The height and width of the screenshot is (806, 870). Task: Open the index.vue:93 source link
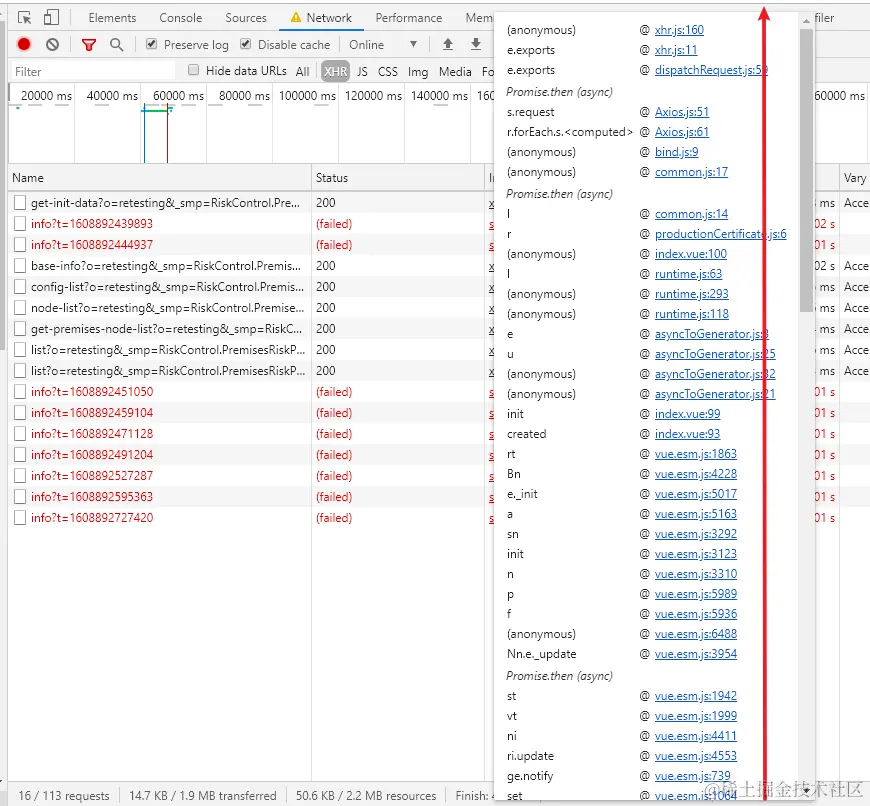(687, 434)
